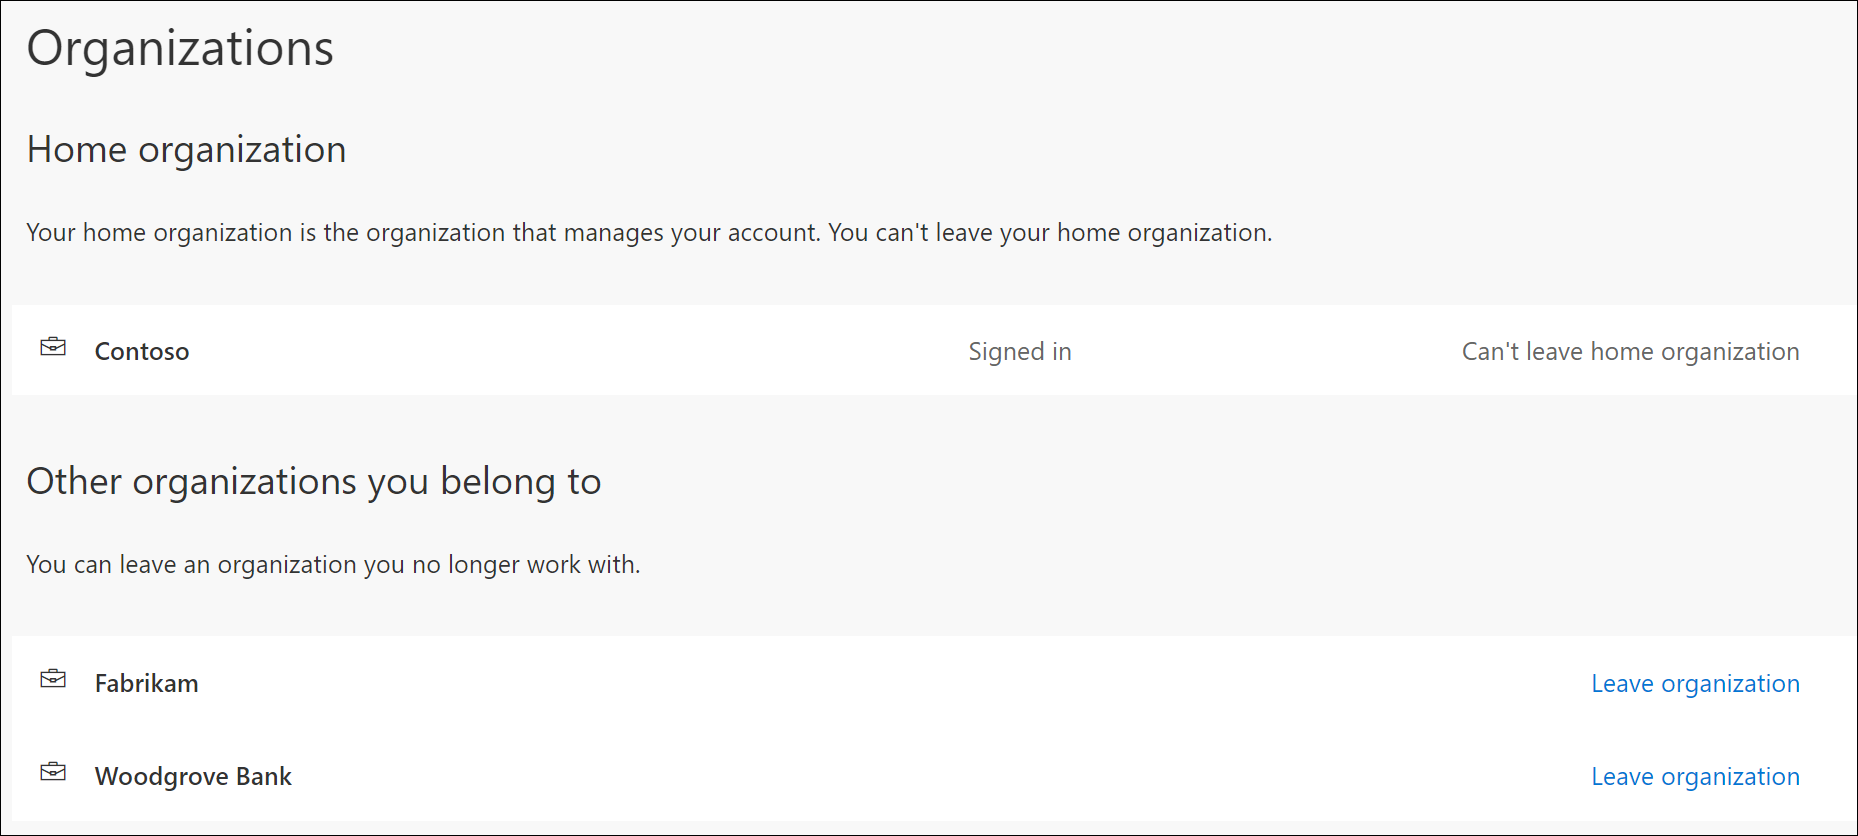Click the Signed in status label
This screenshot has height=836, width=1858.
[x=1019, y=351]
